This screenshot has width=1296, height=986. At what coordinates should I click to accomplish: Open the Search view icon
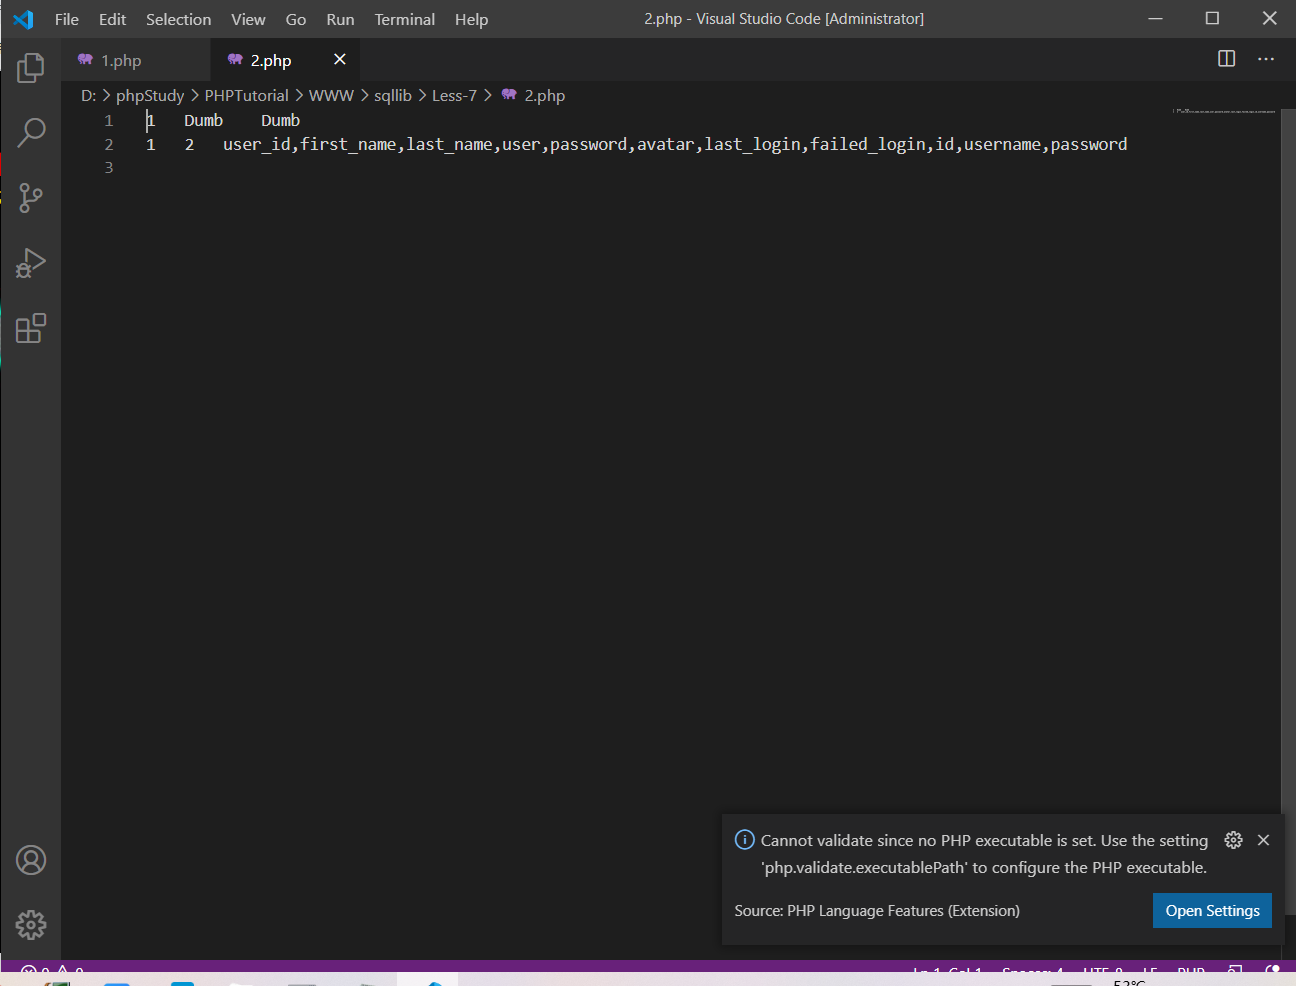tap(31, 132)
